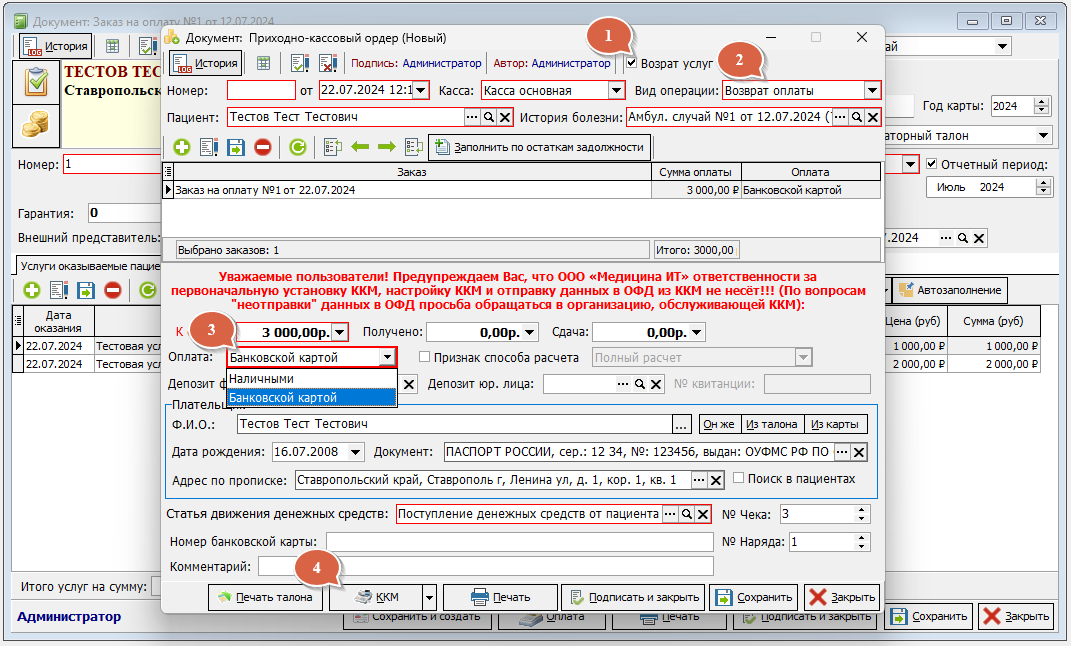Enable Признак способа расчета checkbox
Image resolution: width=1071 pixels, height=646 pixels.
[424, 358]
